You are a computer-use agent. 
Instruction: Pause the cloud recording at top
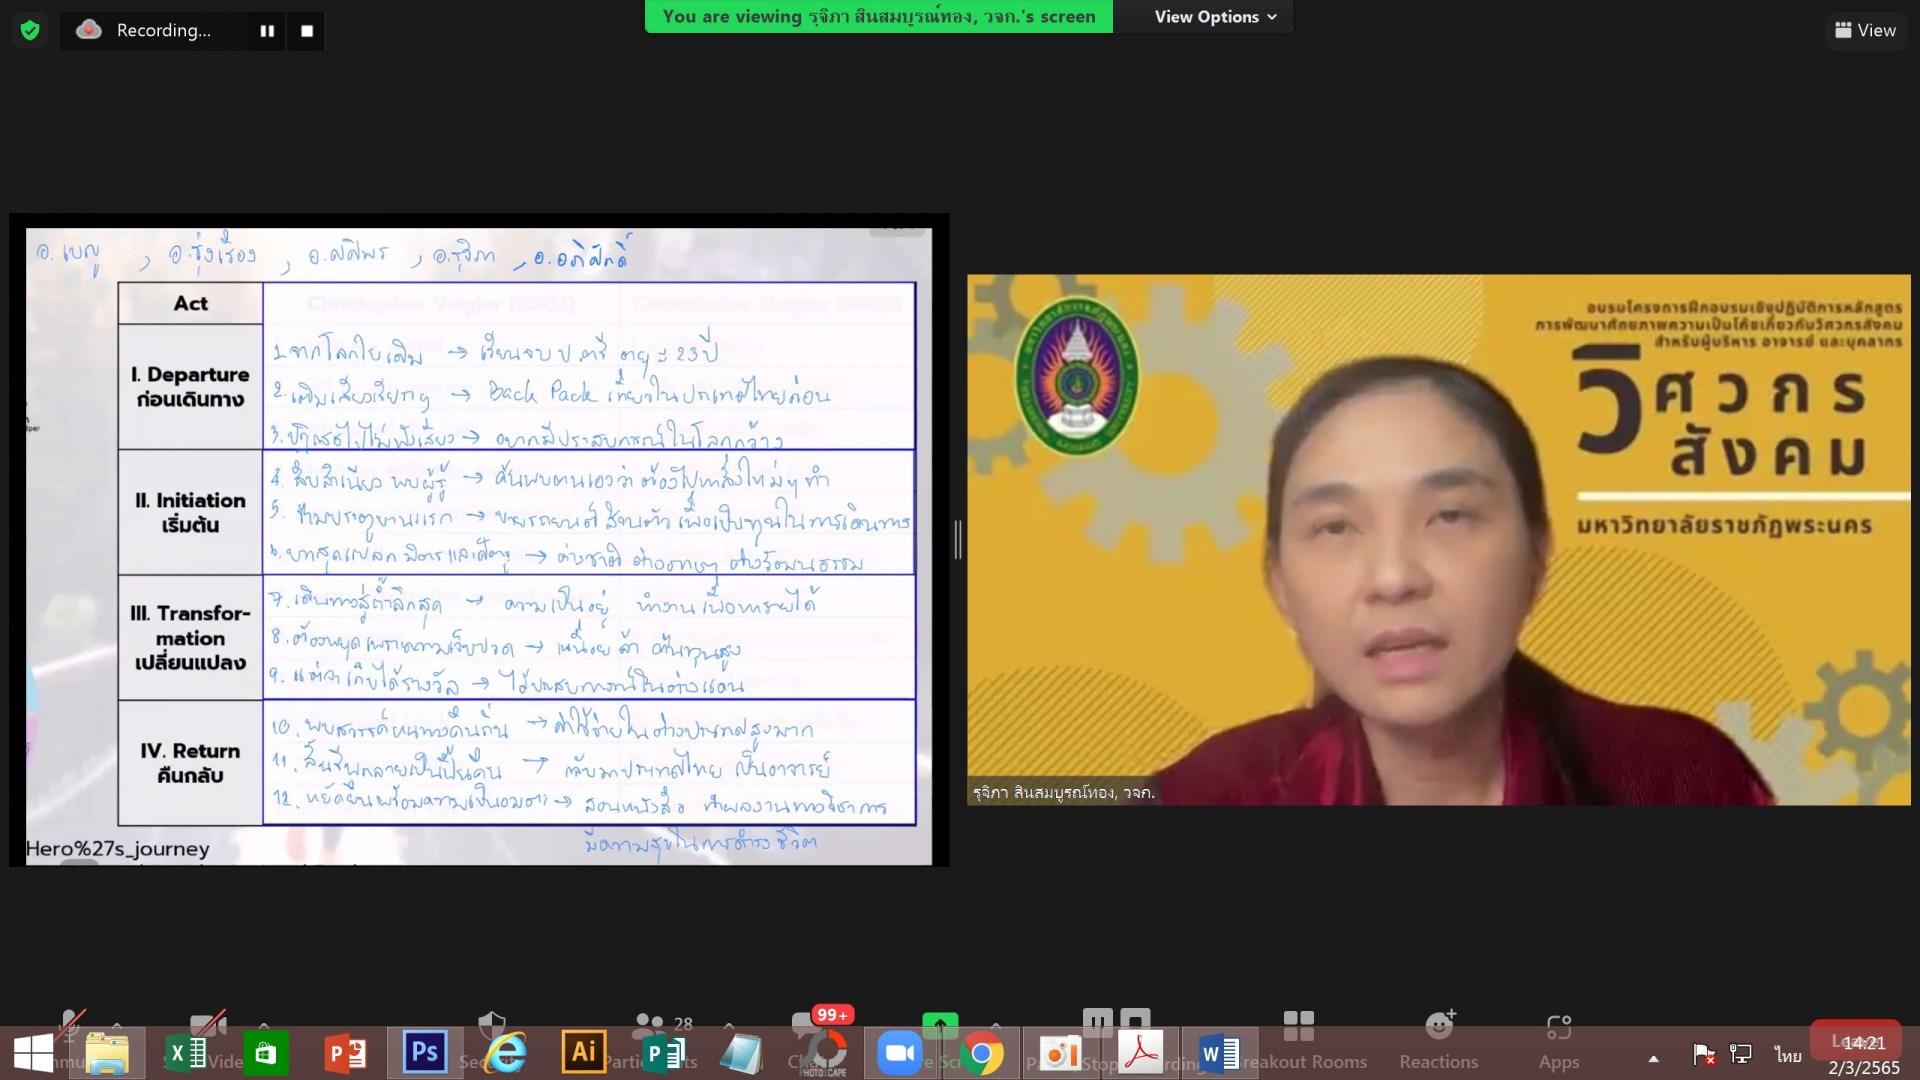click(267, 31)
